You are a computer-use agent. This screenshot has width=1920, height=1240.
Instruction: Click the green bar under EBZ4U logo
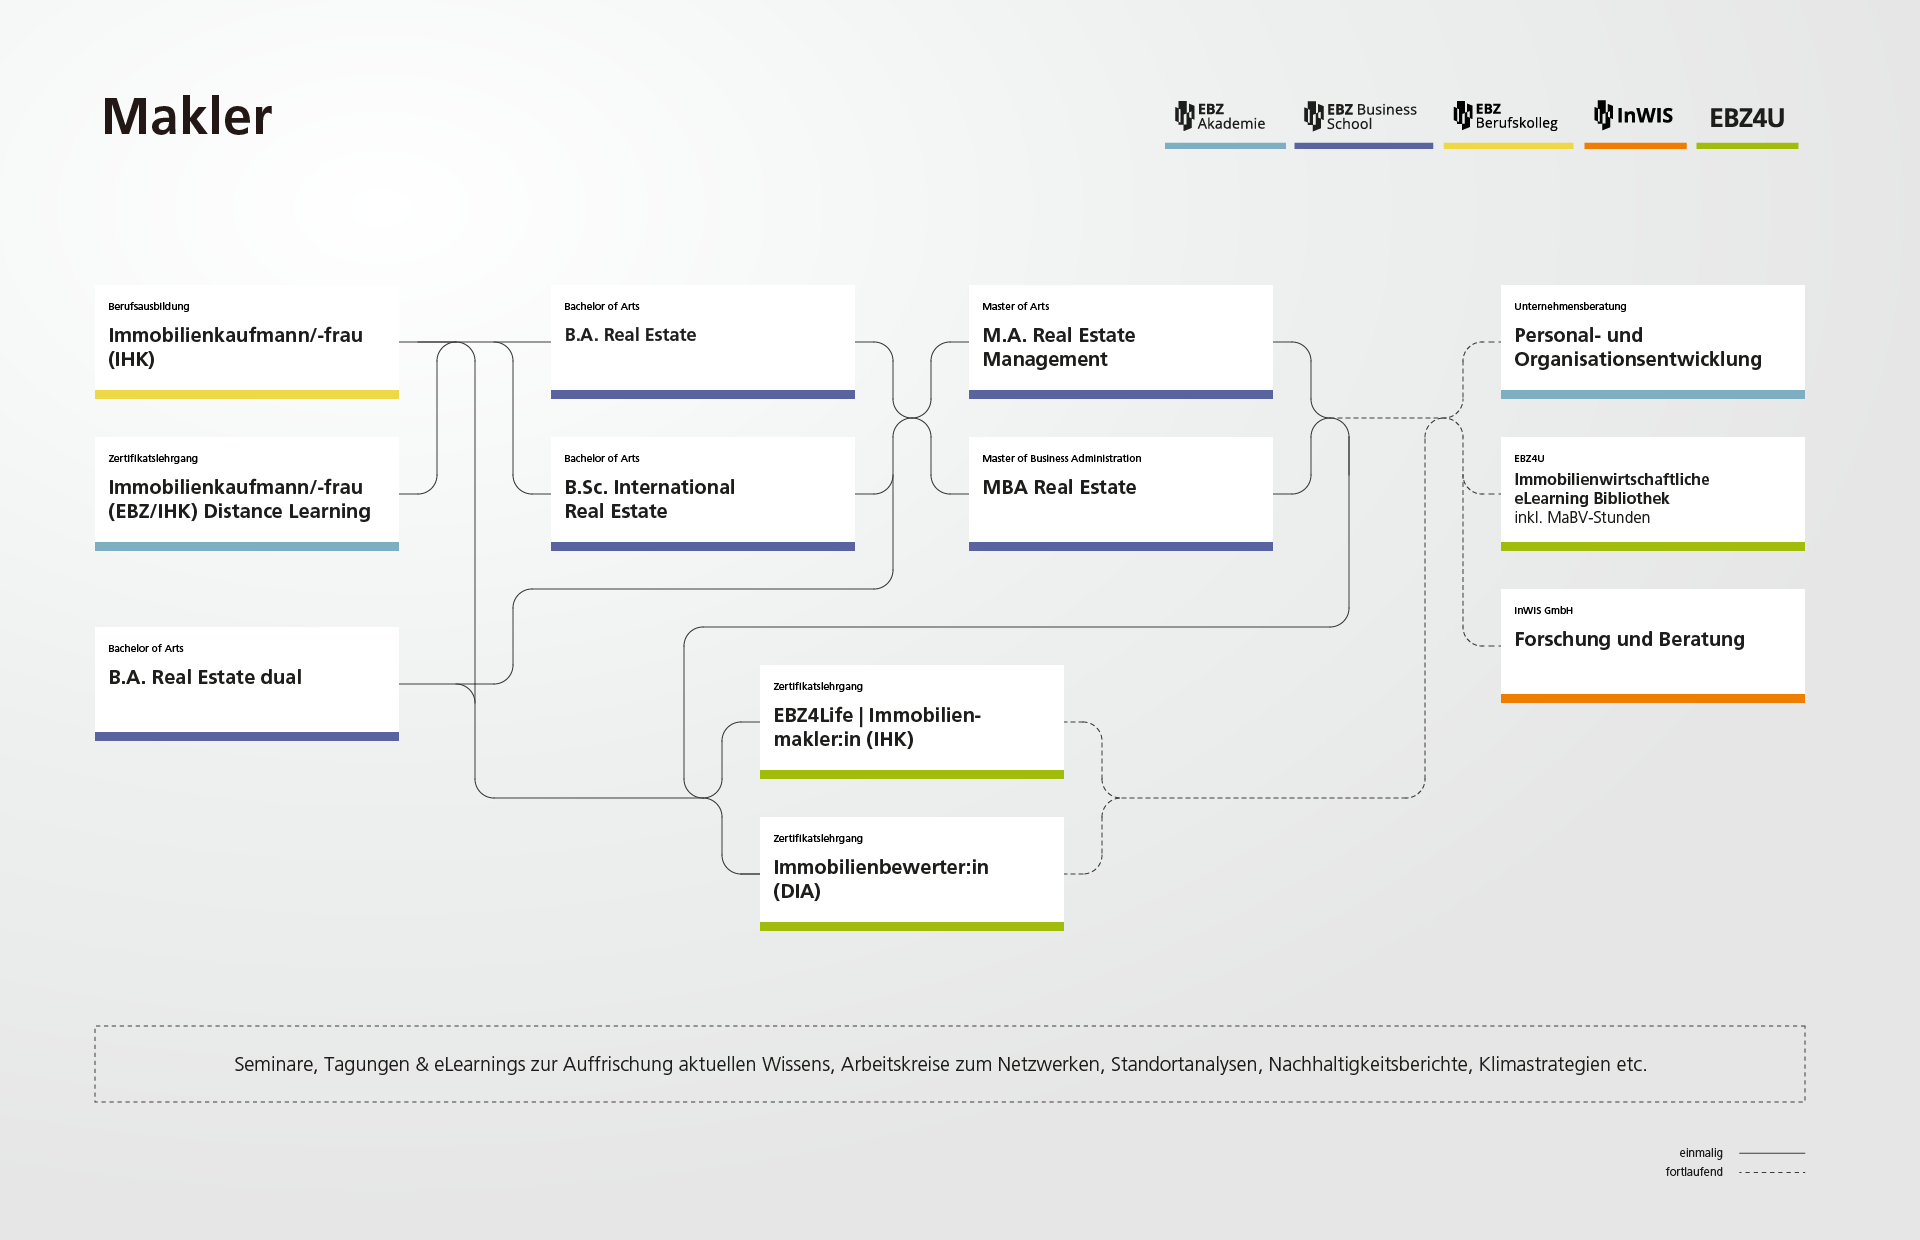tap(1747, 146)
